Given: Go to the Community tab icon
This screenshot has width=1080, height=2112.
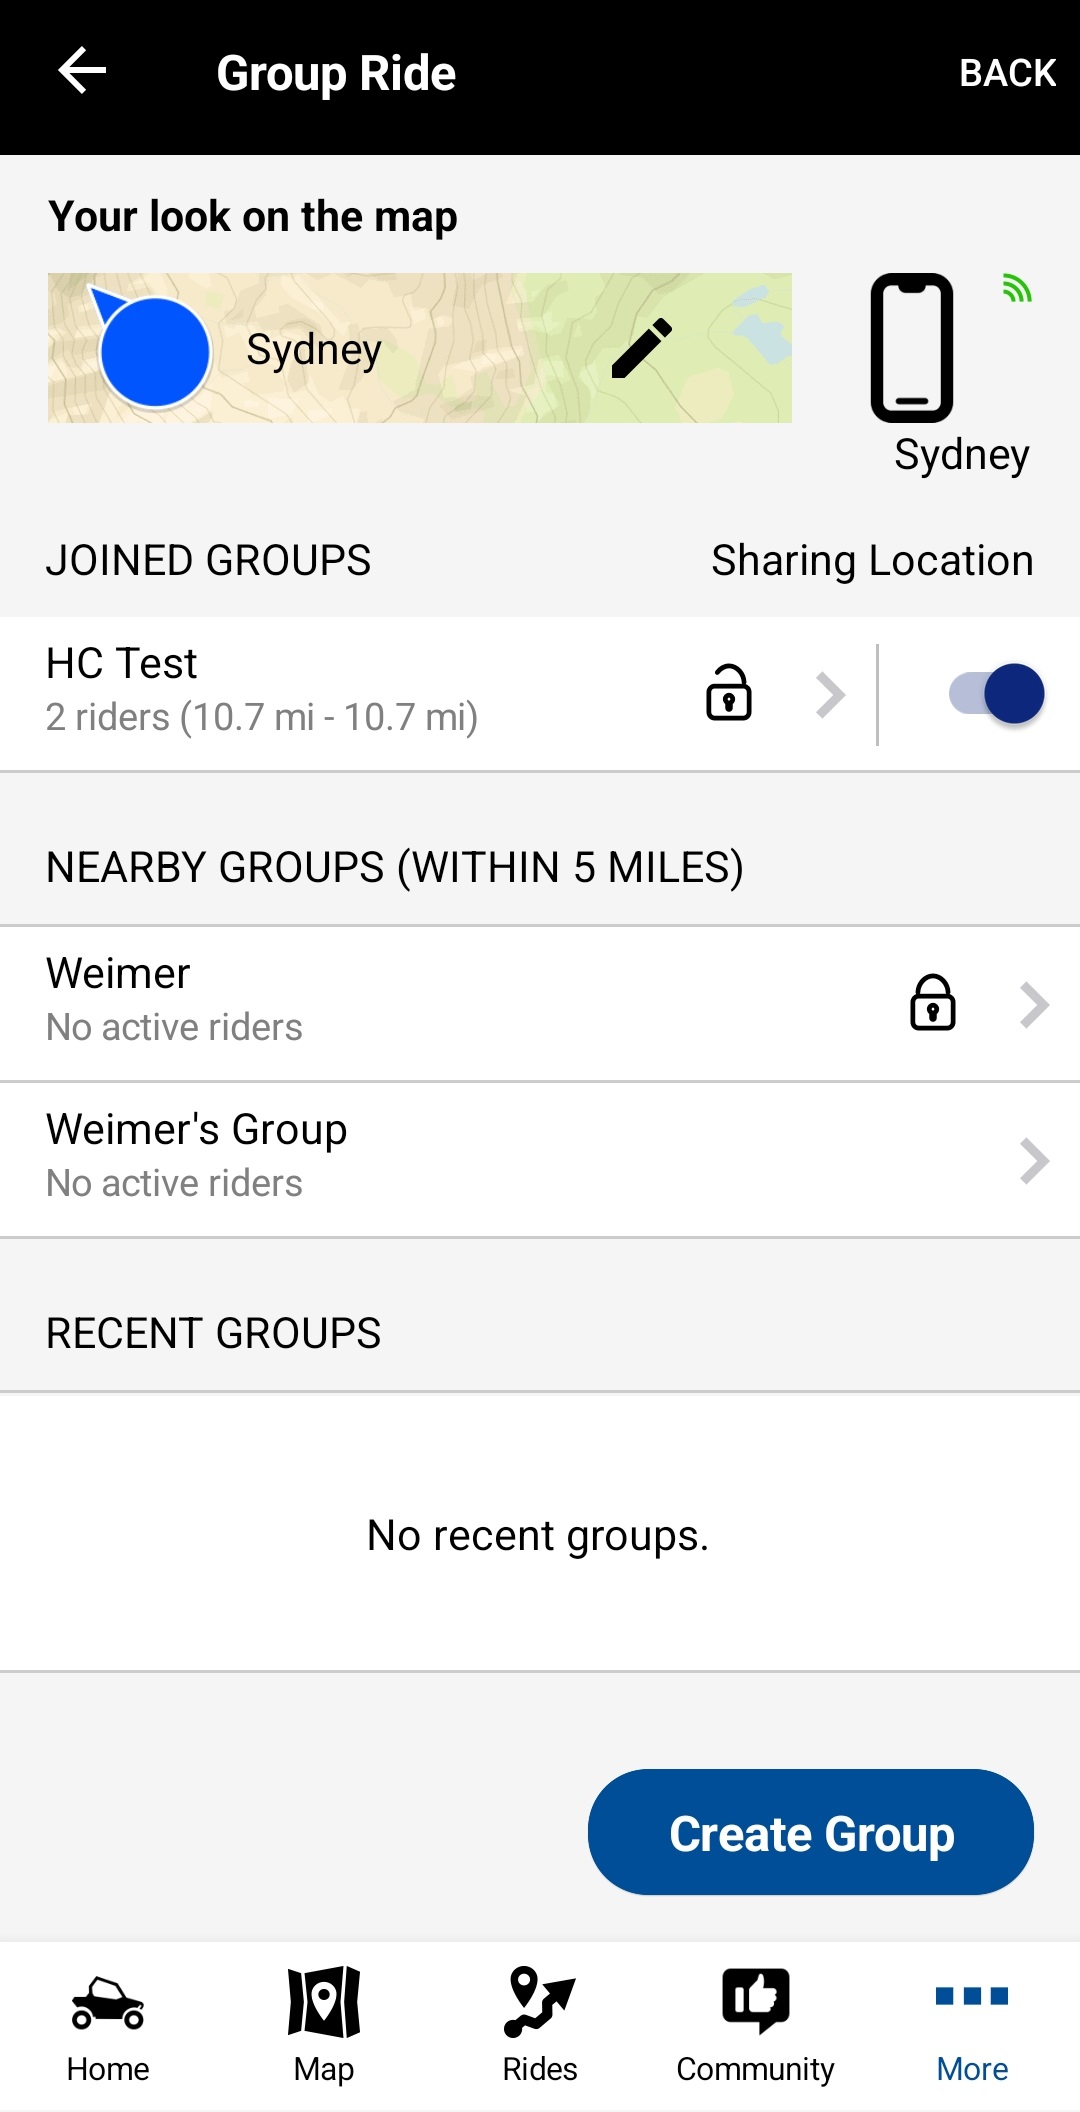Looking at the screenshot, I should [x=756, y=2000].
